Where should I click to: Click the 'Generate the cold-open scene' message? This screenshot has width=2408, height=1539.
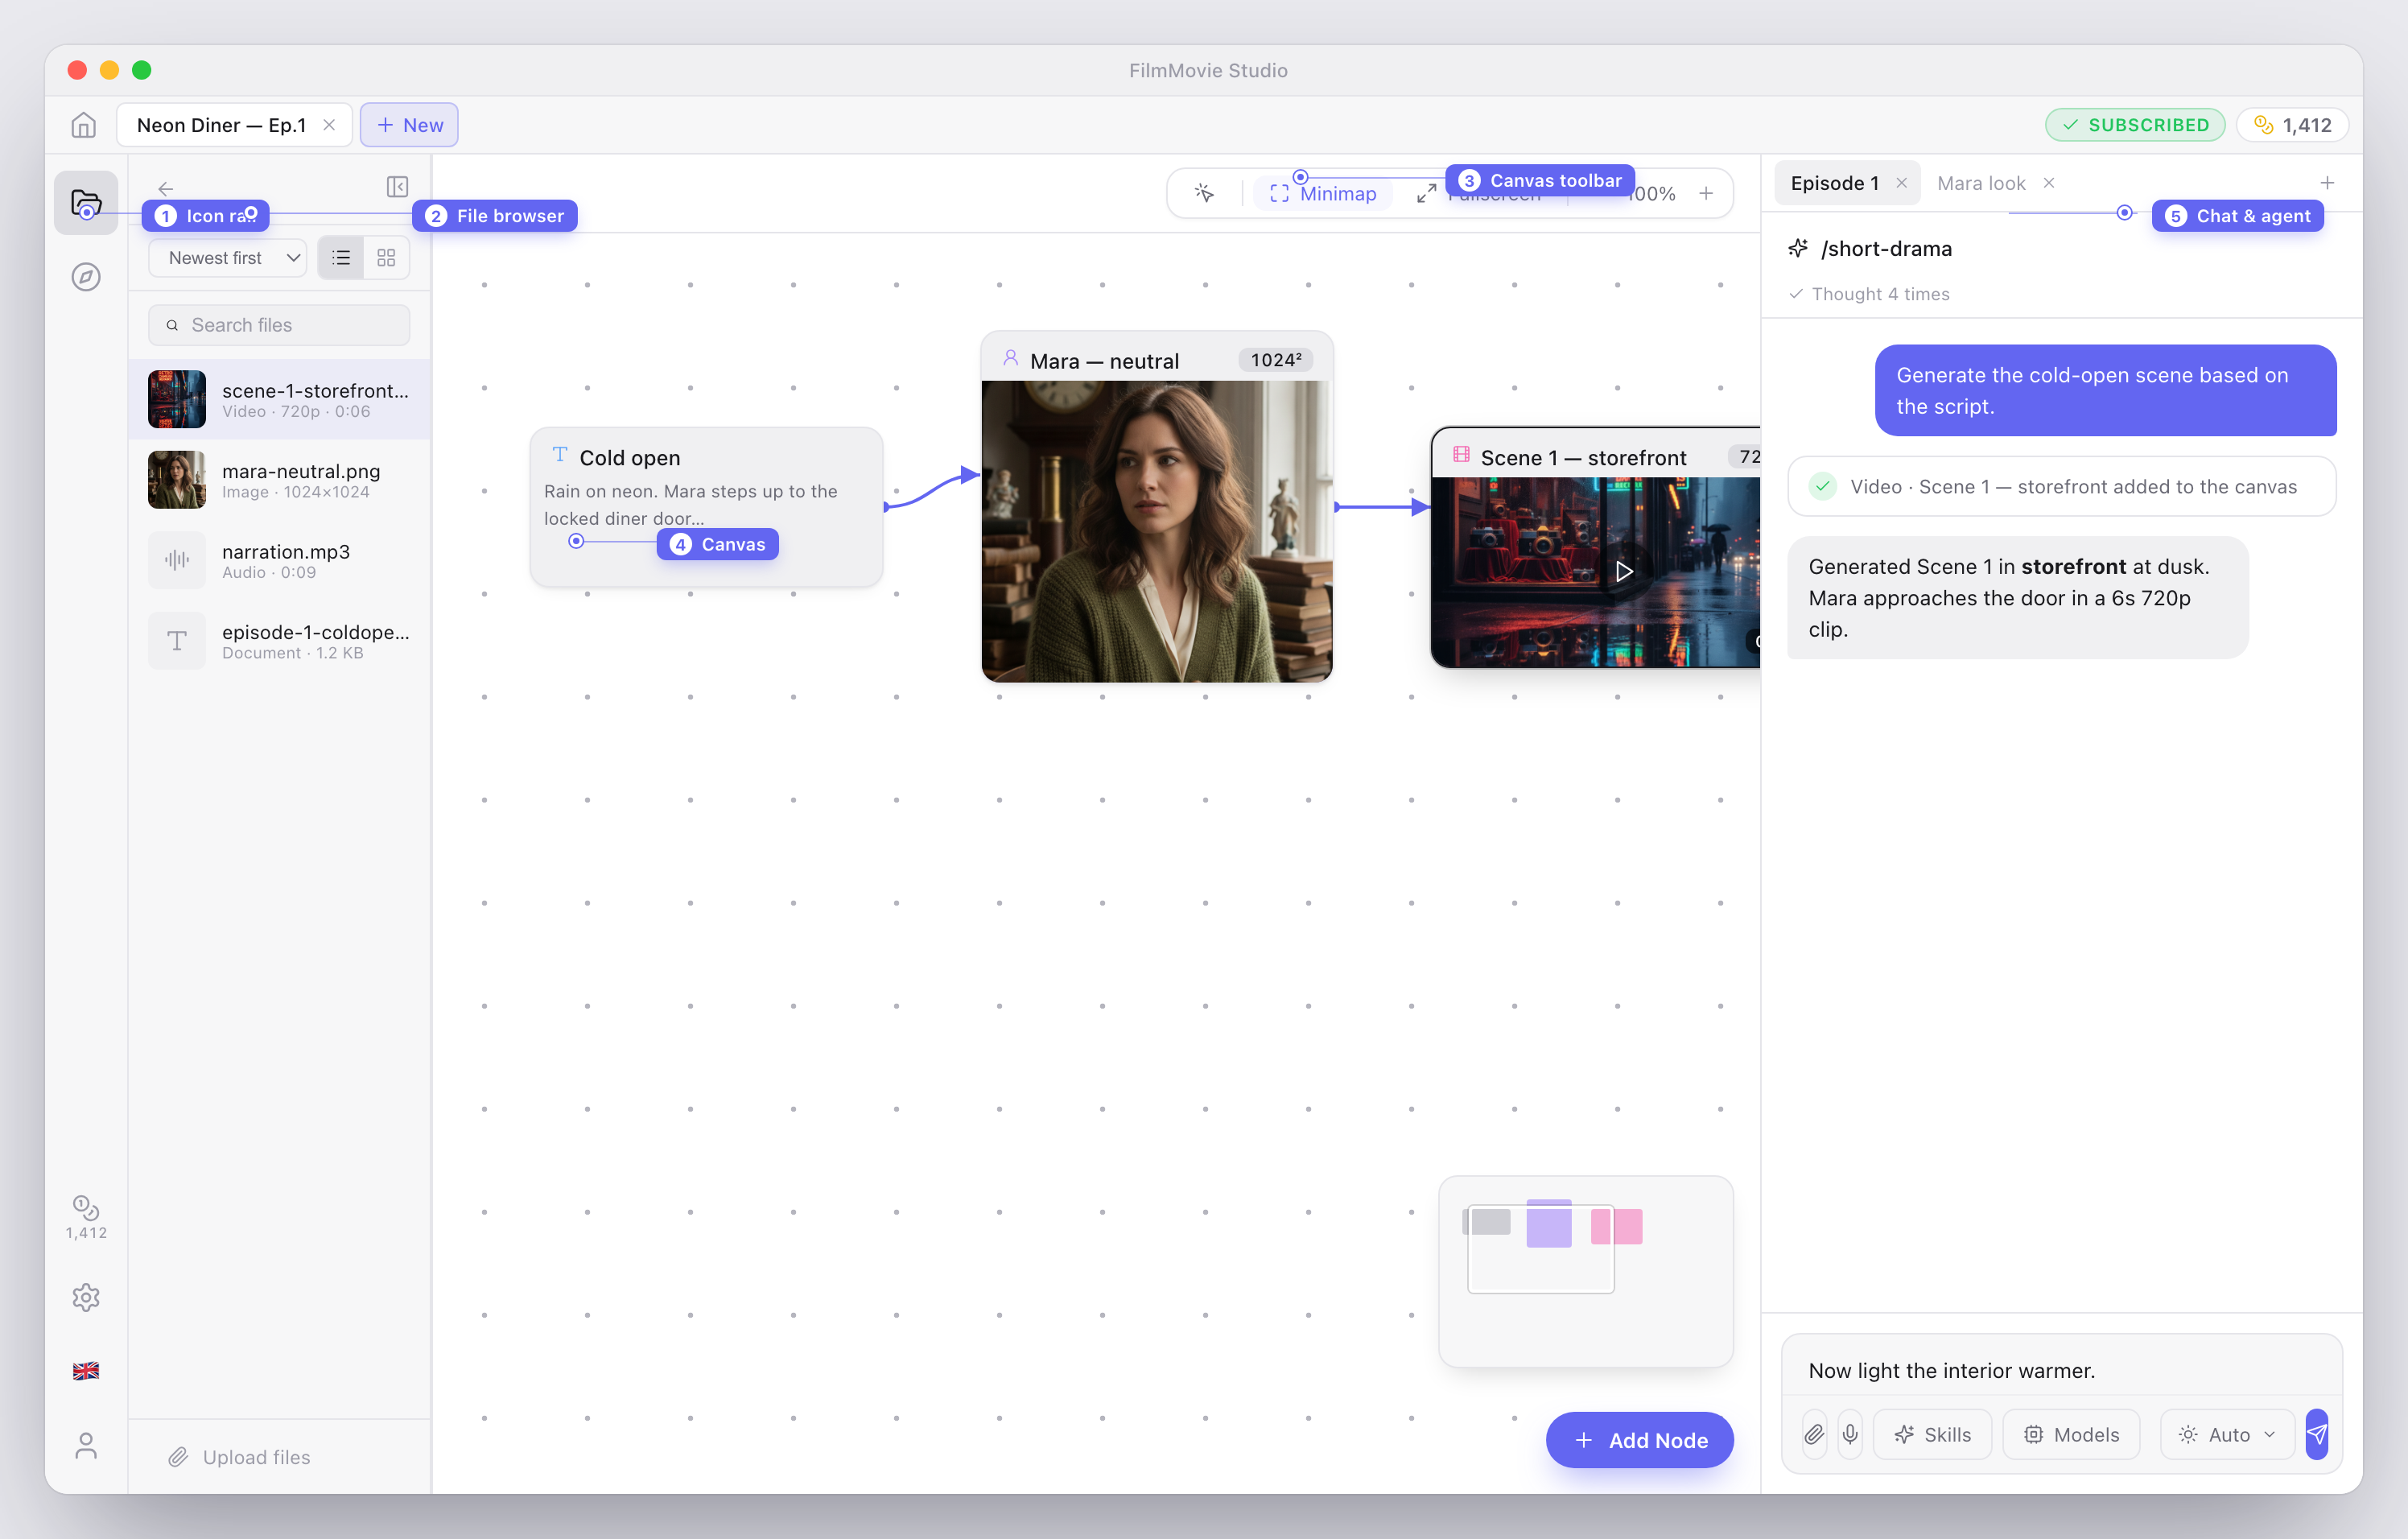(x=2105, y=390)
